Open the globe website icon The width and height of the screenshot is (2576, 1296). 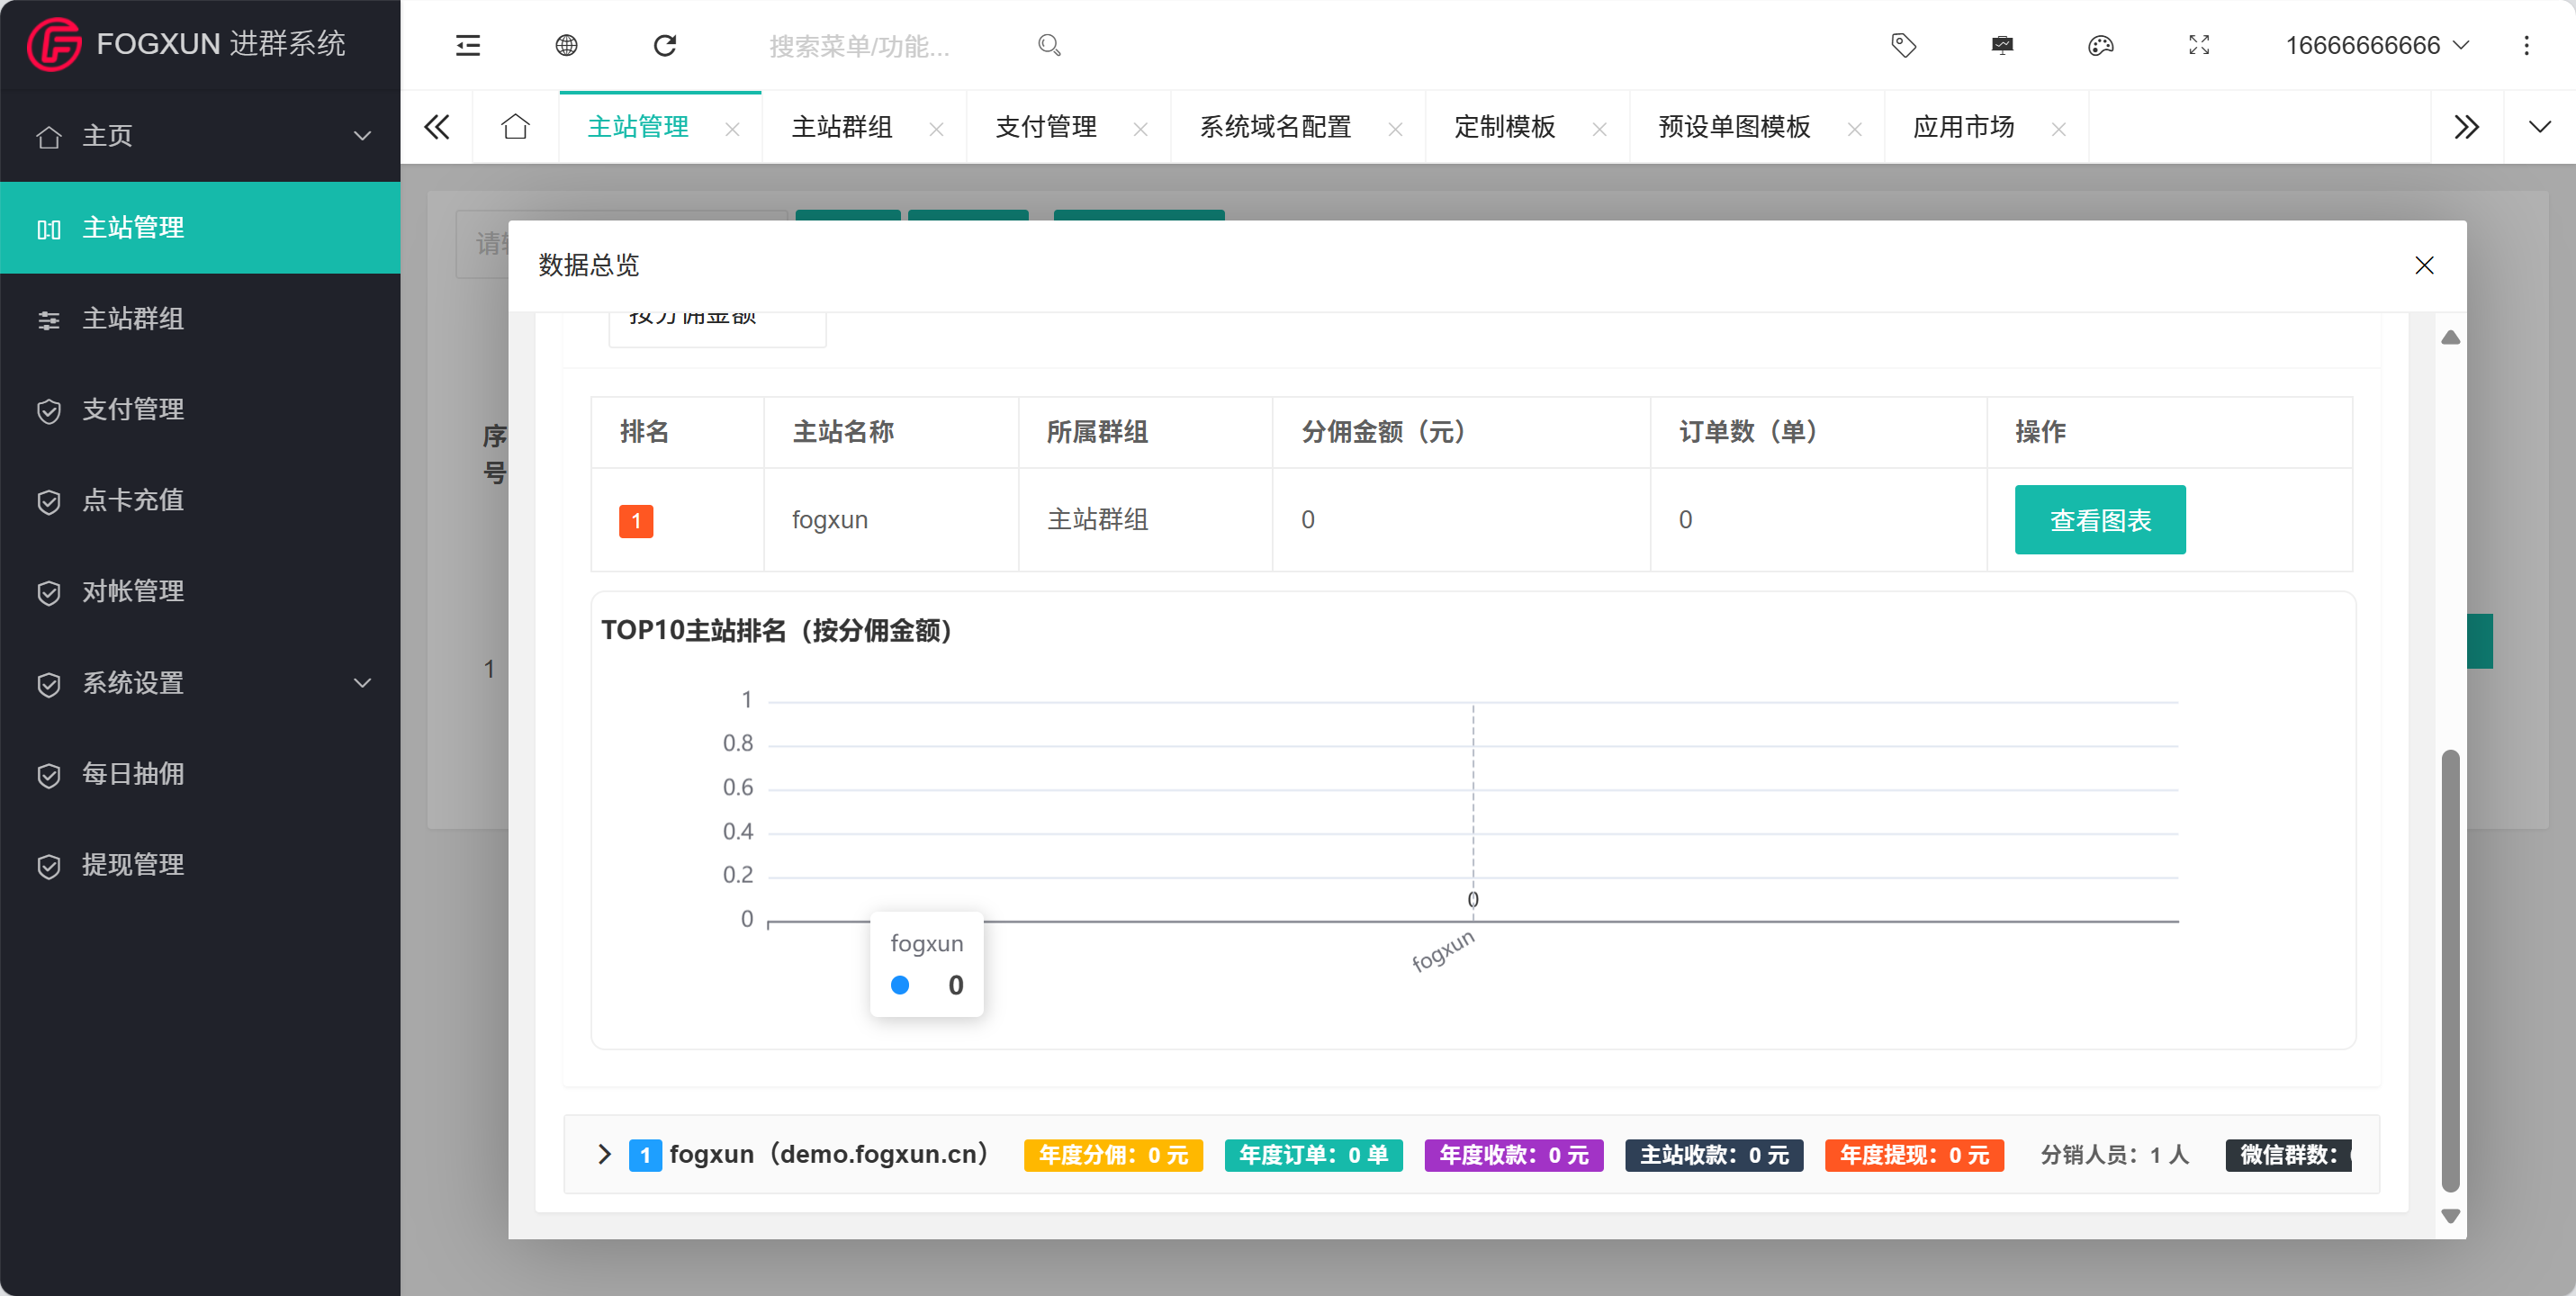point(566,45)
